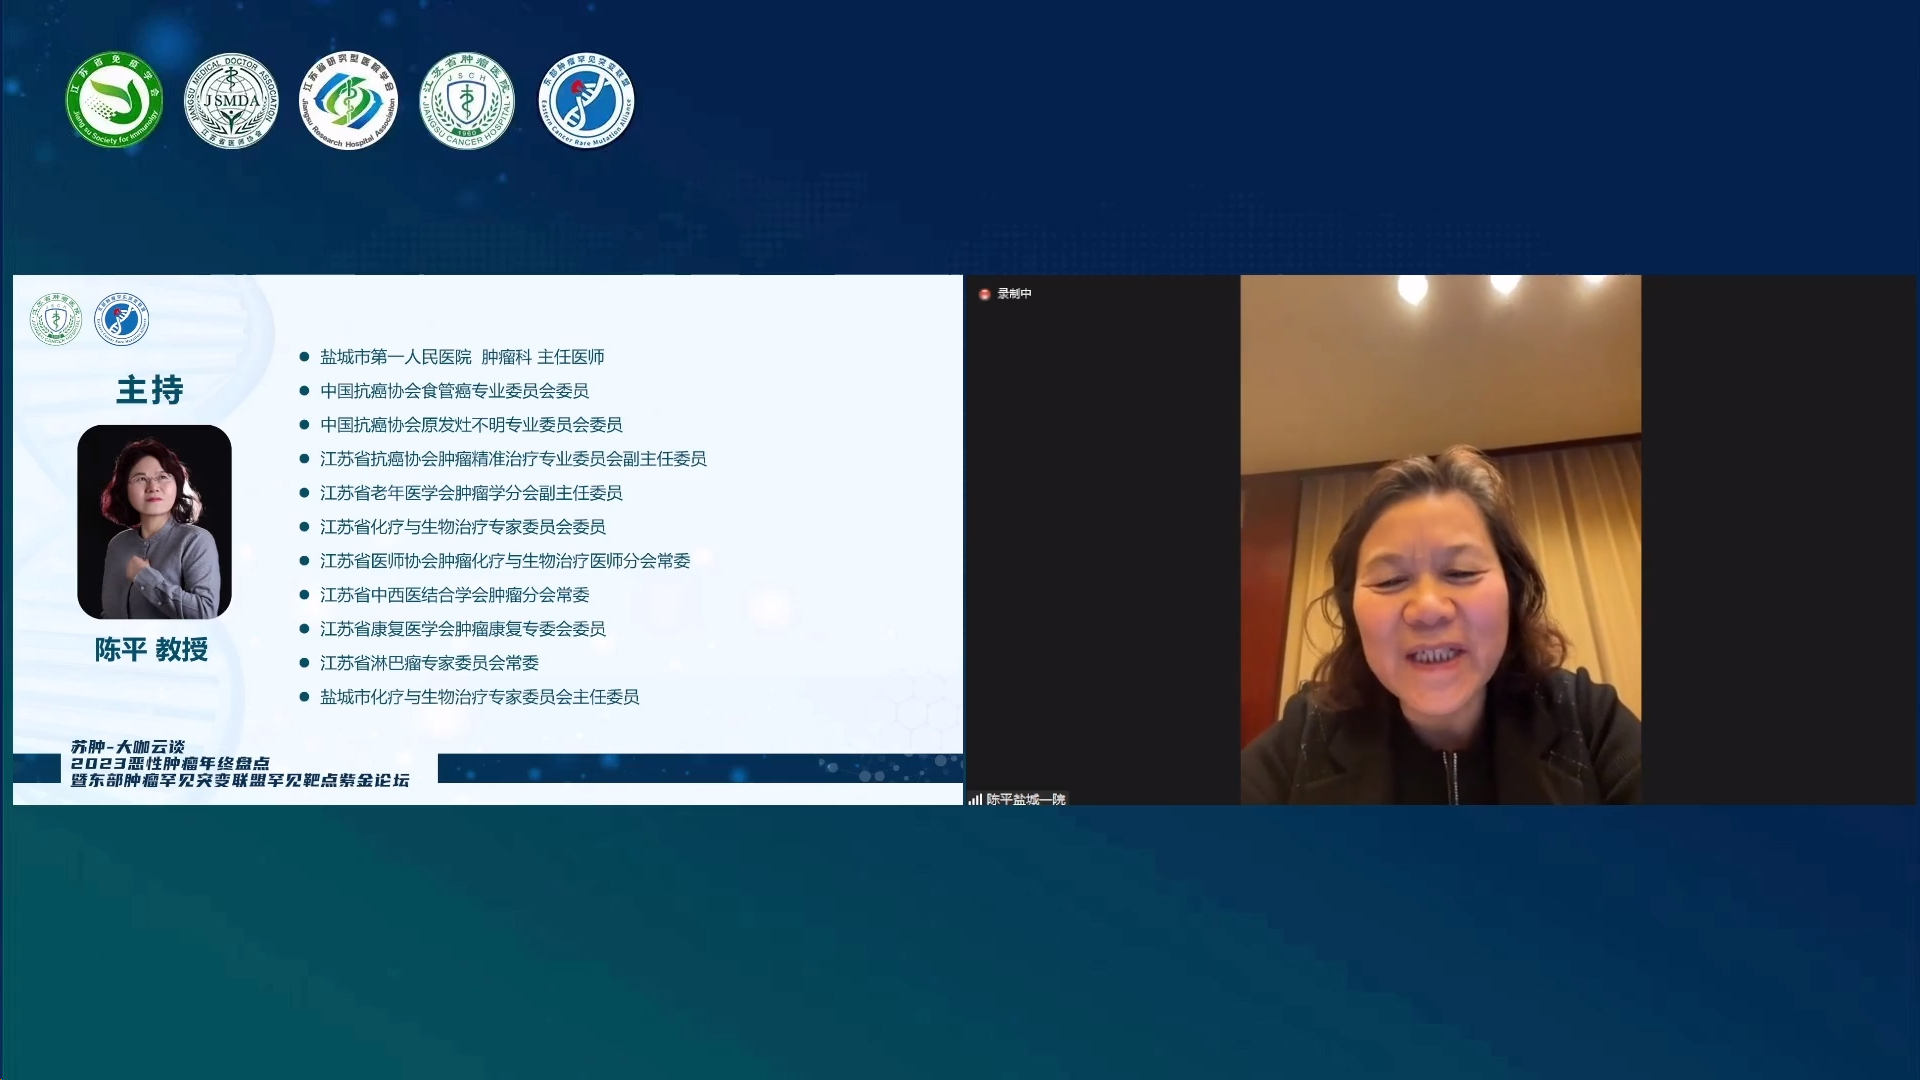Image resolution: width=1920 pixels, height=1080 pixels.
Task: Click the Jiangsu Research Hospital Association logo
Action: tap(349, 101)
